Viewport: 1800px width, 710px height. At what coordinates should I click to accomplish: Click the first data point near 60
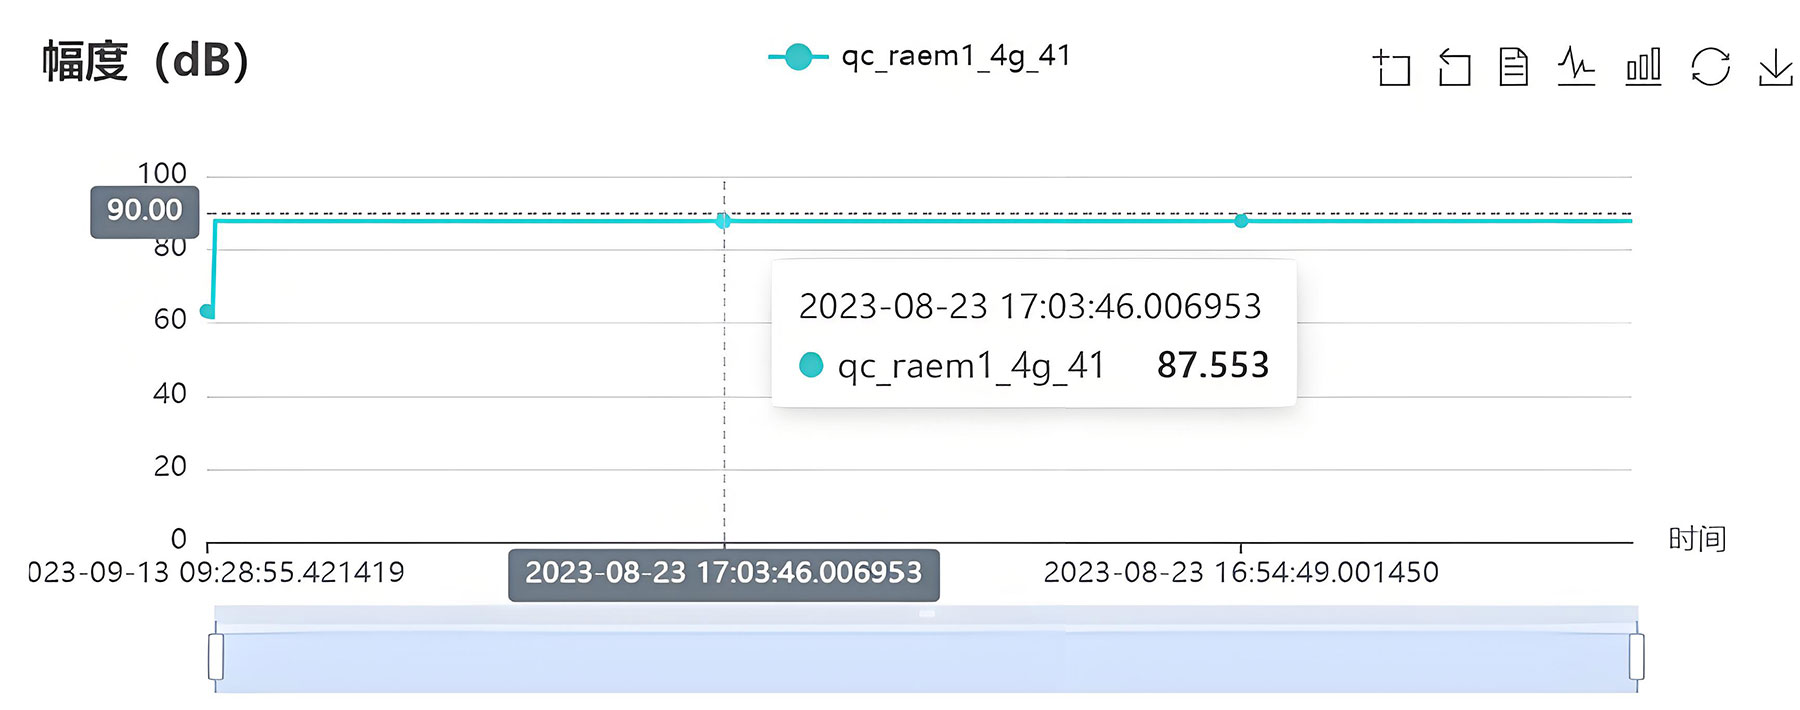[x=207, y=311]
